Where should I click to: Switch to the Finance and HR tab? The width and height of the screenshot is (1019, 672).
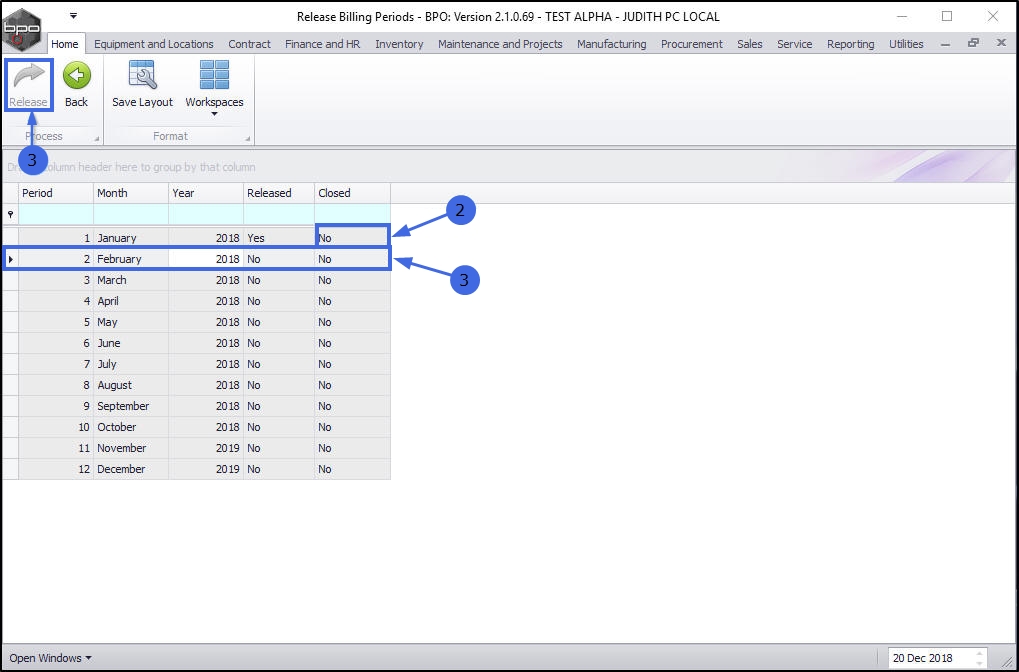pos(322,44)
